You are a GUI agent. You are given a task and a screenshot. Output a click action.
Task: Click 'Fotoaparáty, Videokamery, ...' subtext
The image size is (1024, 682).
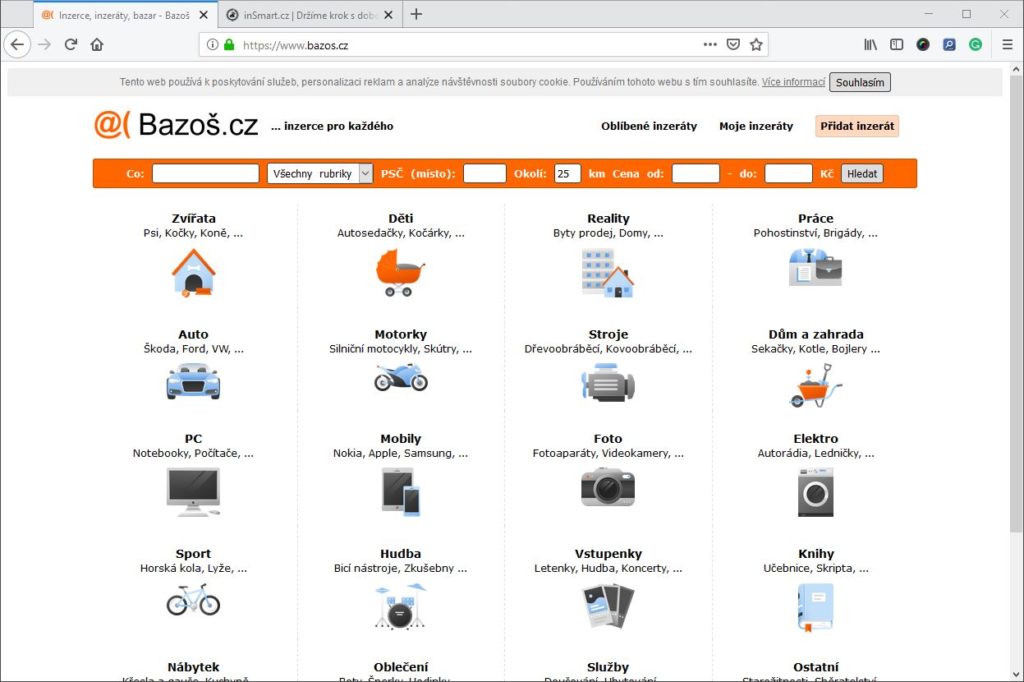point(608,453)
